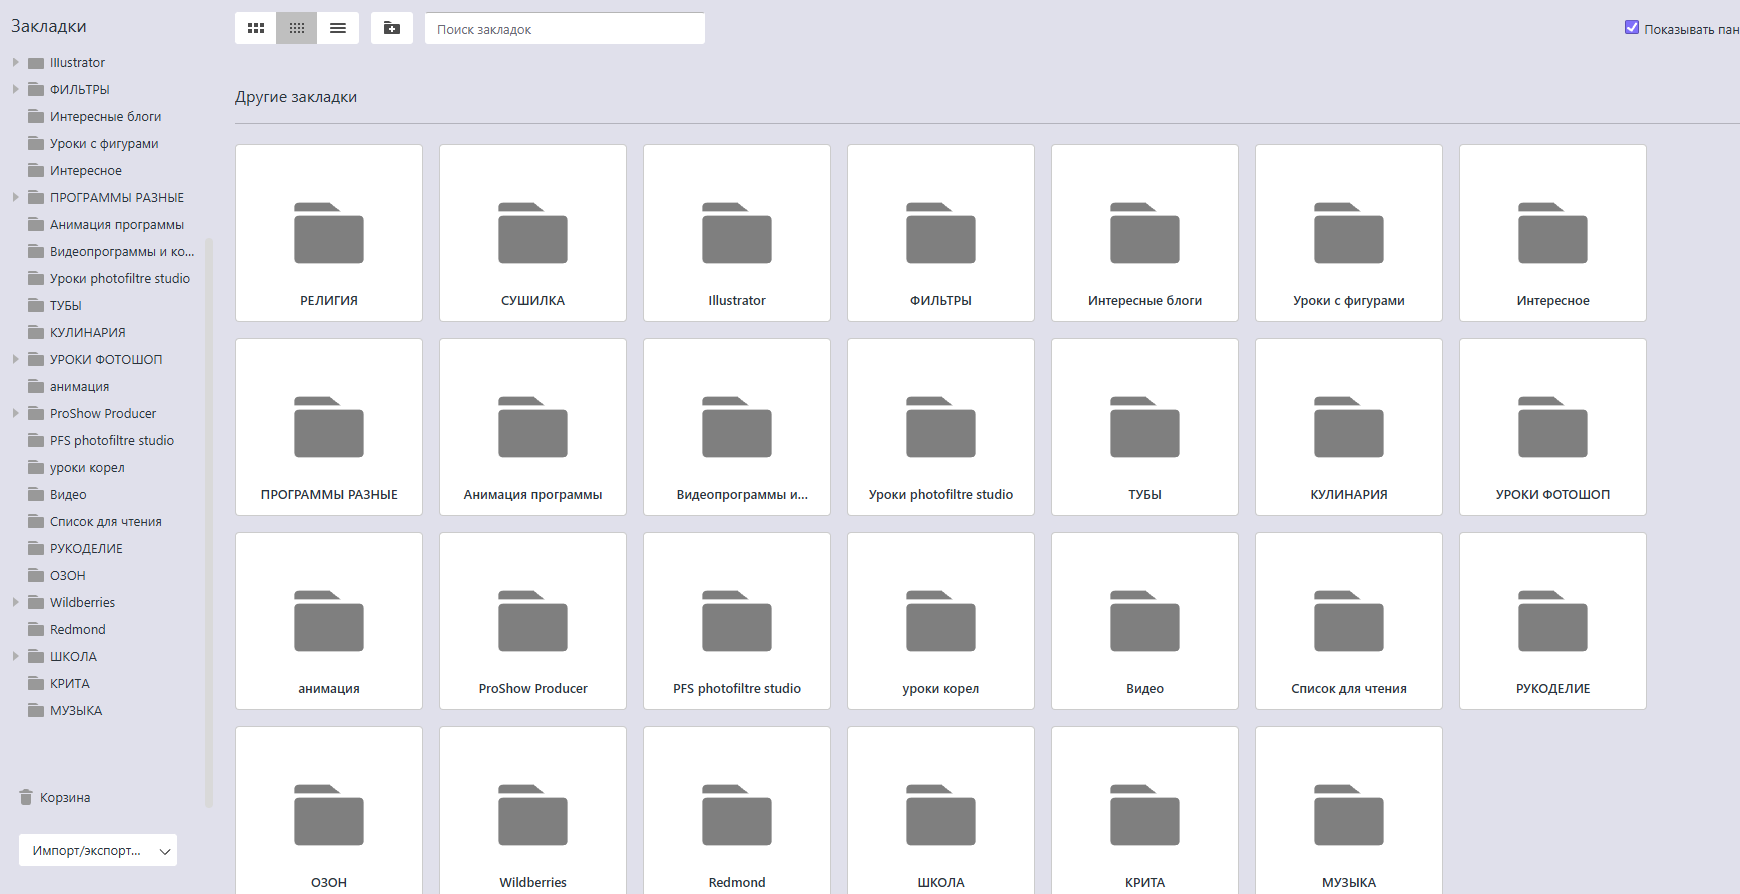Viewport: 1740px width, 894px height.
Task: Toggle the Показывать панель checkbox
Action: (x=1632, y=28)
